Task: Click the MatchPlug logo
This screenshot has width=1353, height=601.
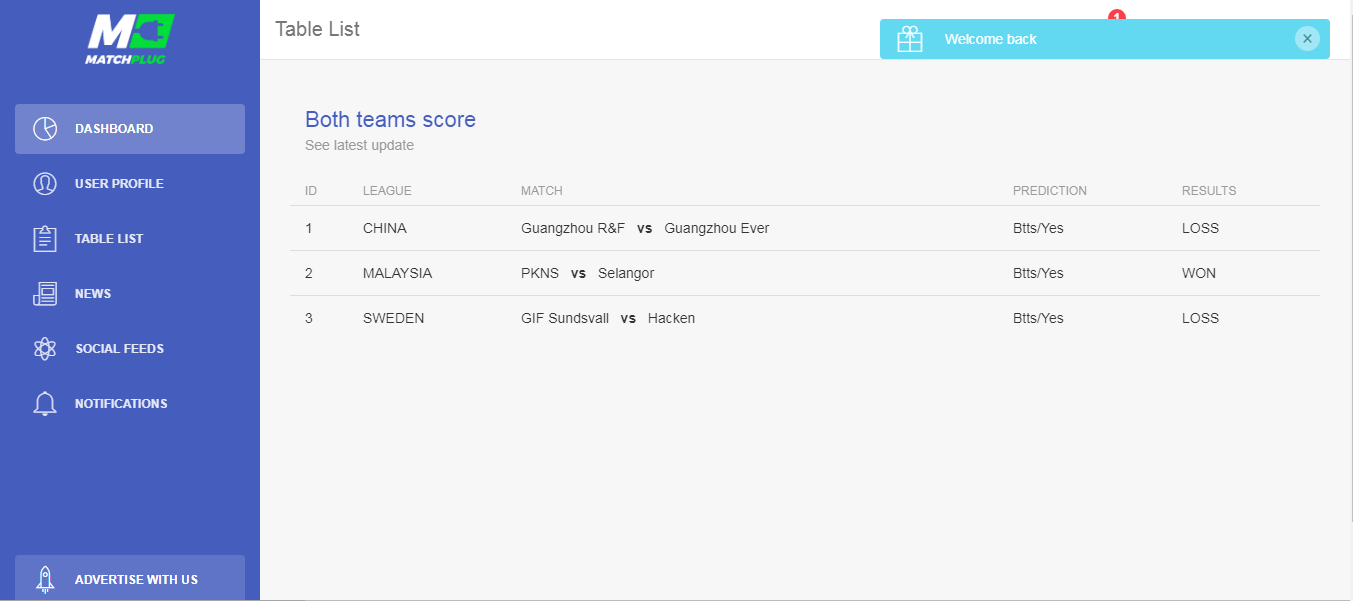Action: pyautogui.click(x=130, y=40)
